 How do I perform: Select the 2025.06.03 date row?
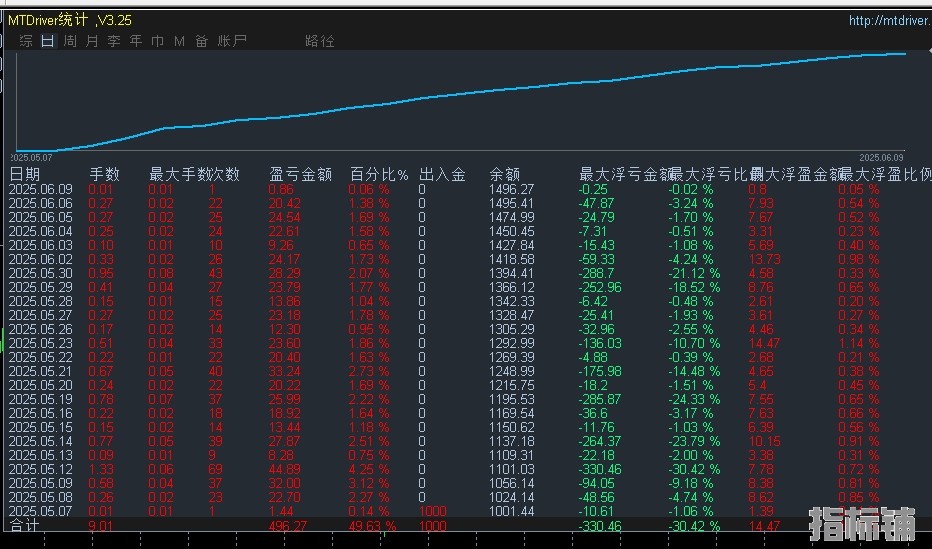point(40,245)
